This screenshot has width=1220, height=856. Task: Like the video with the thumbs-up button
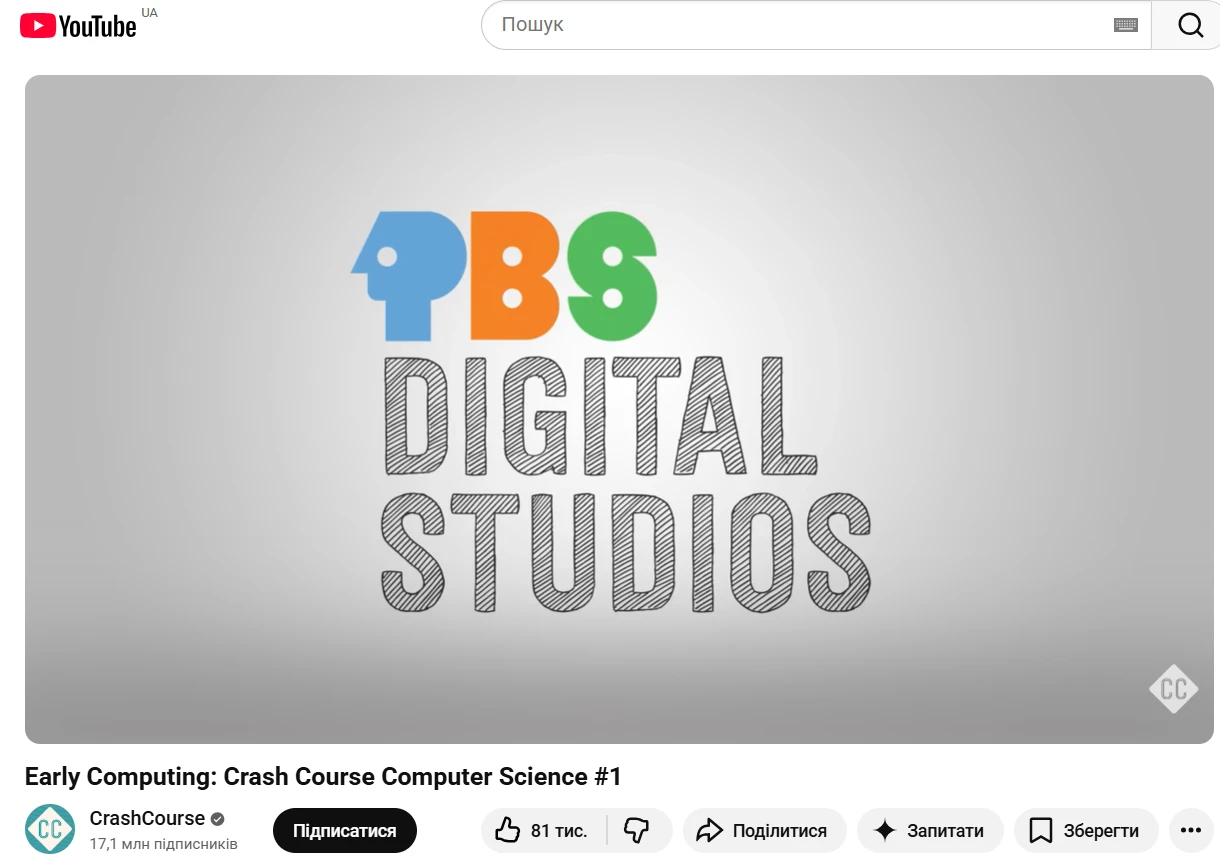click(x=545, y=831)
